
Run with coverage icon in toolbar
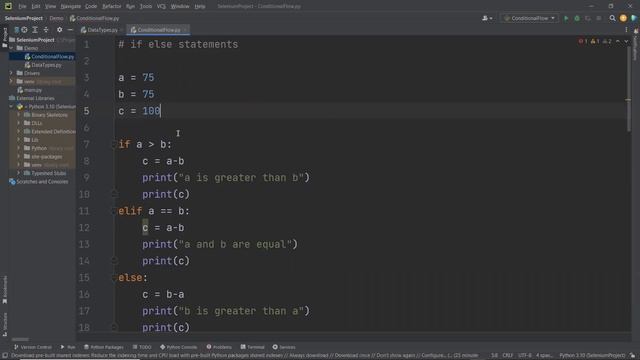coord(588,18)
